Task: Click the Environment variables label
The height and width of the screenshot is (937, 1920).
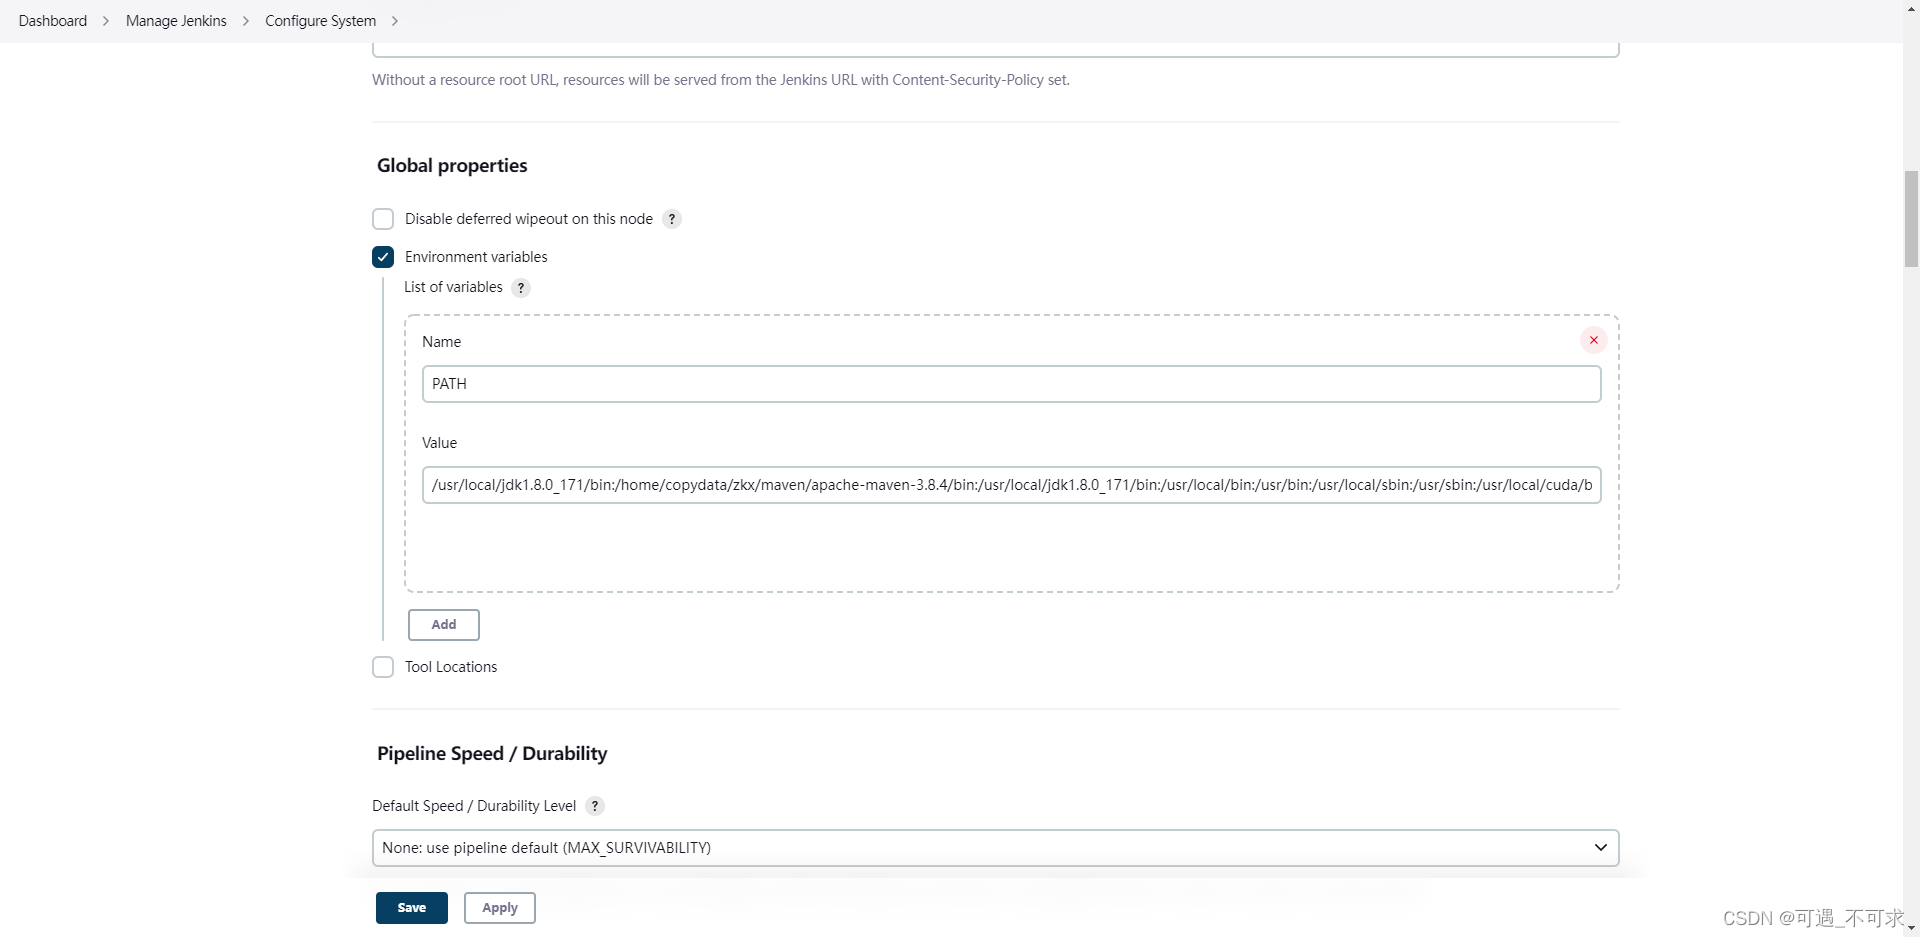Action: [x=476, y=257]
